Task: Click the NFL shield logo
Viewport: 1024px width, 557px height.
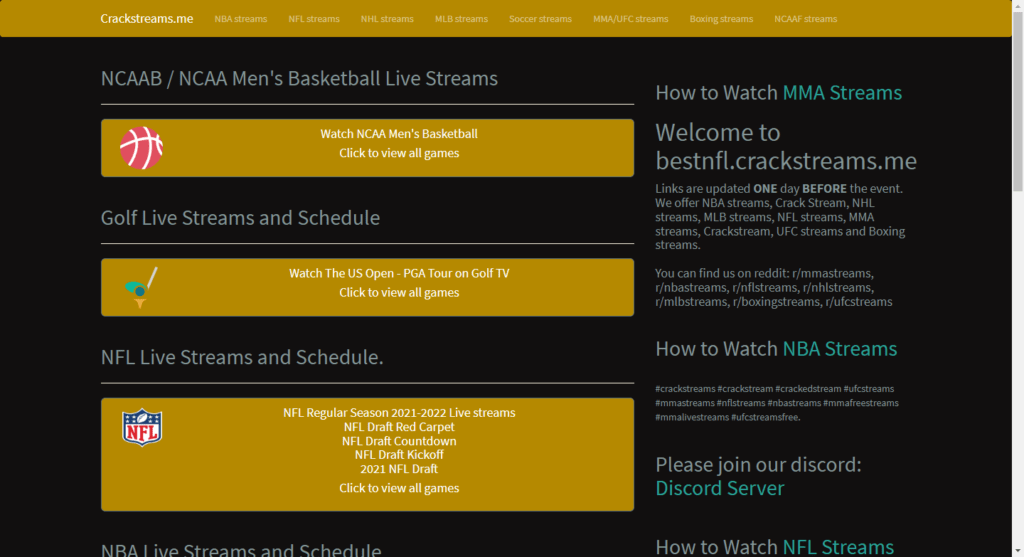Action: pyautogui.click(x=142, y=428)
